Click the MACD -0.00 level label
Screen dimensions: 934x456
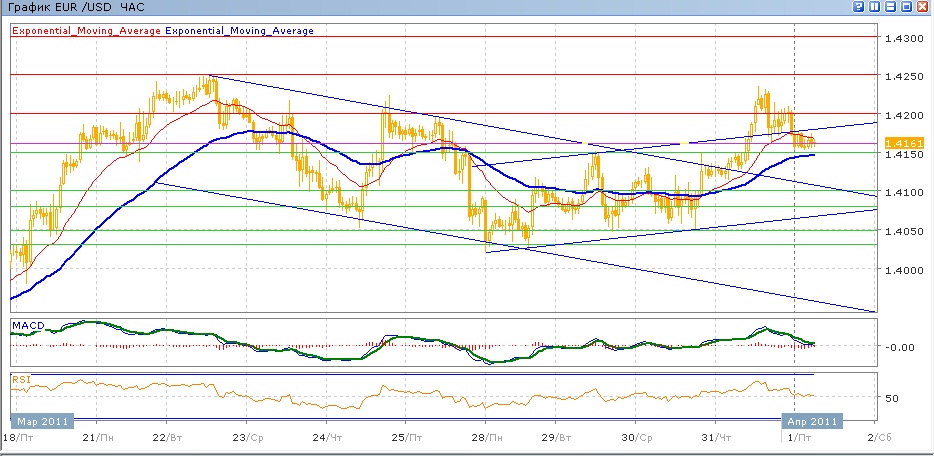[x=899, y=346]
